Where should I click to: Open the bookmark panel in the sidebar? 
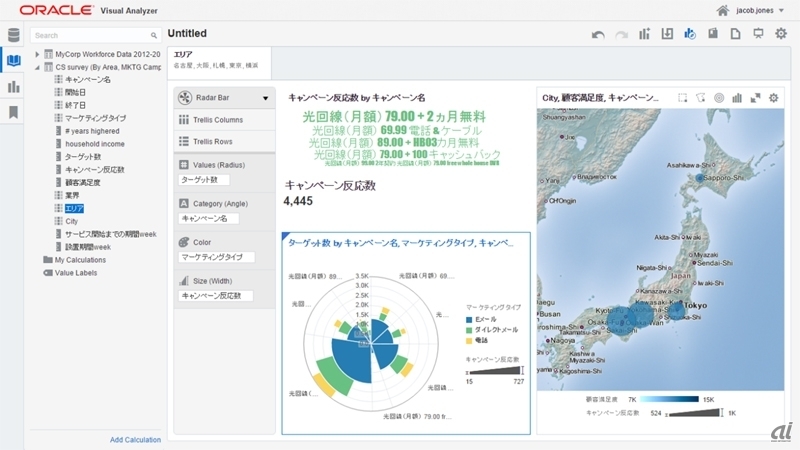pyautogui.click(x=13, y=112)
